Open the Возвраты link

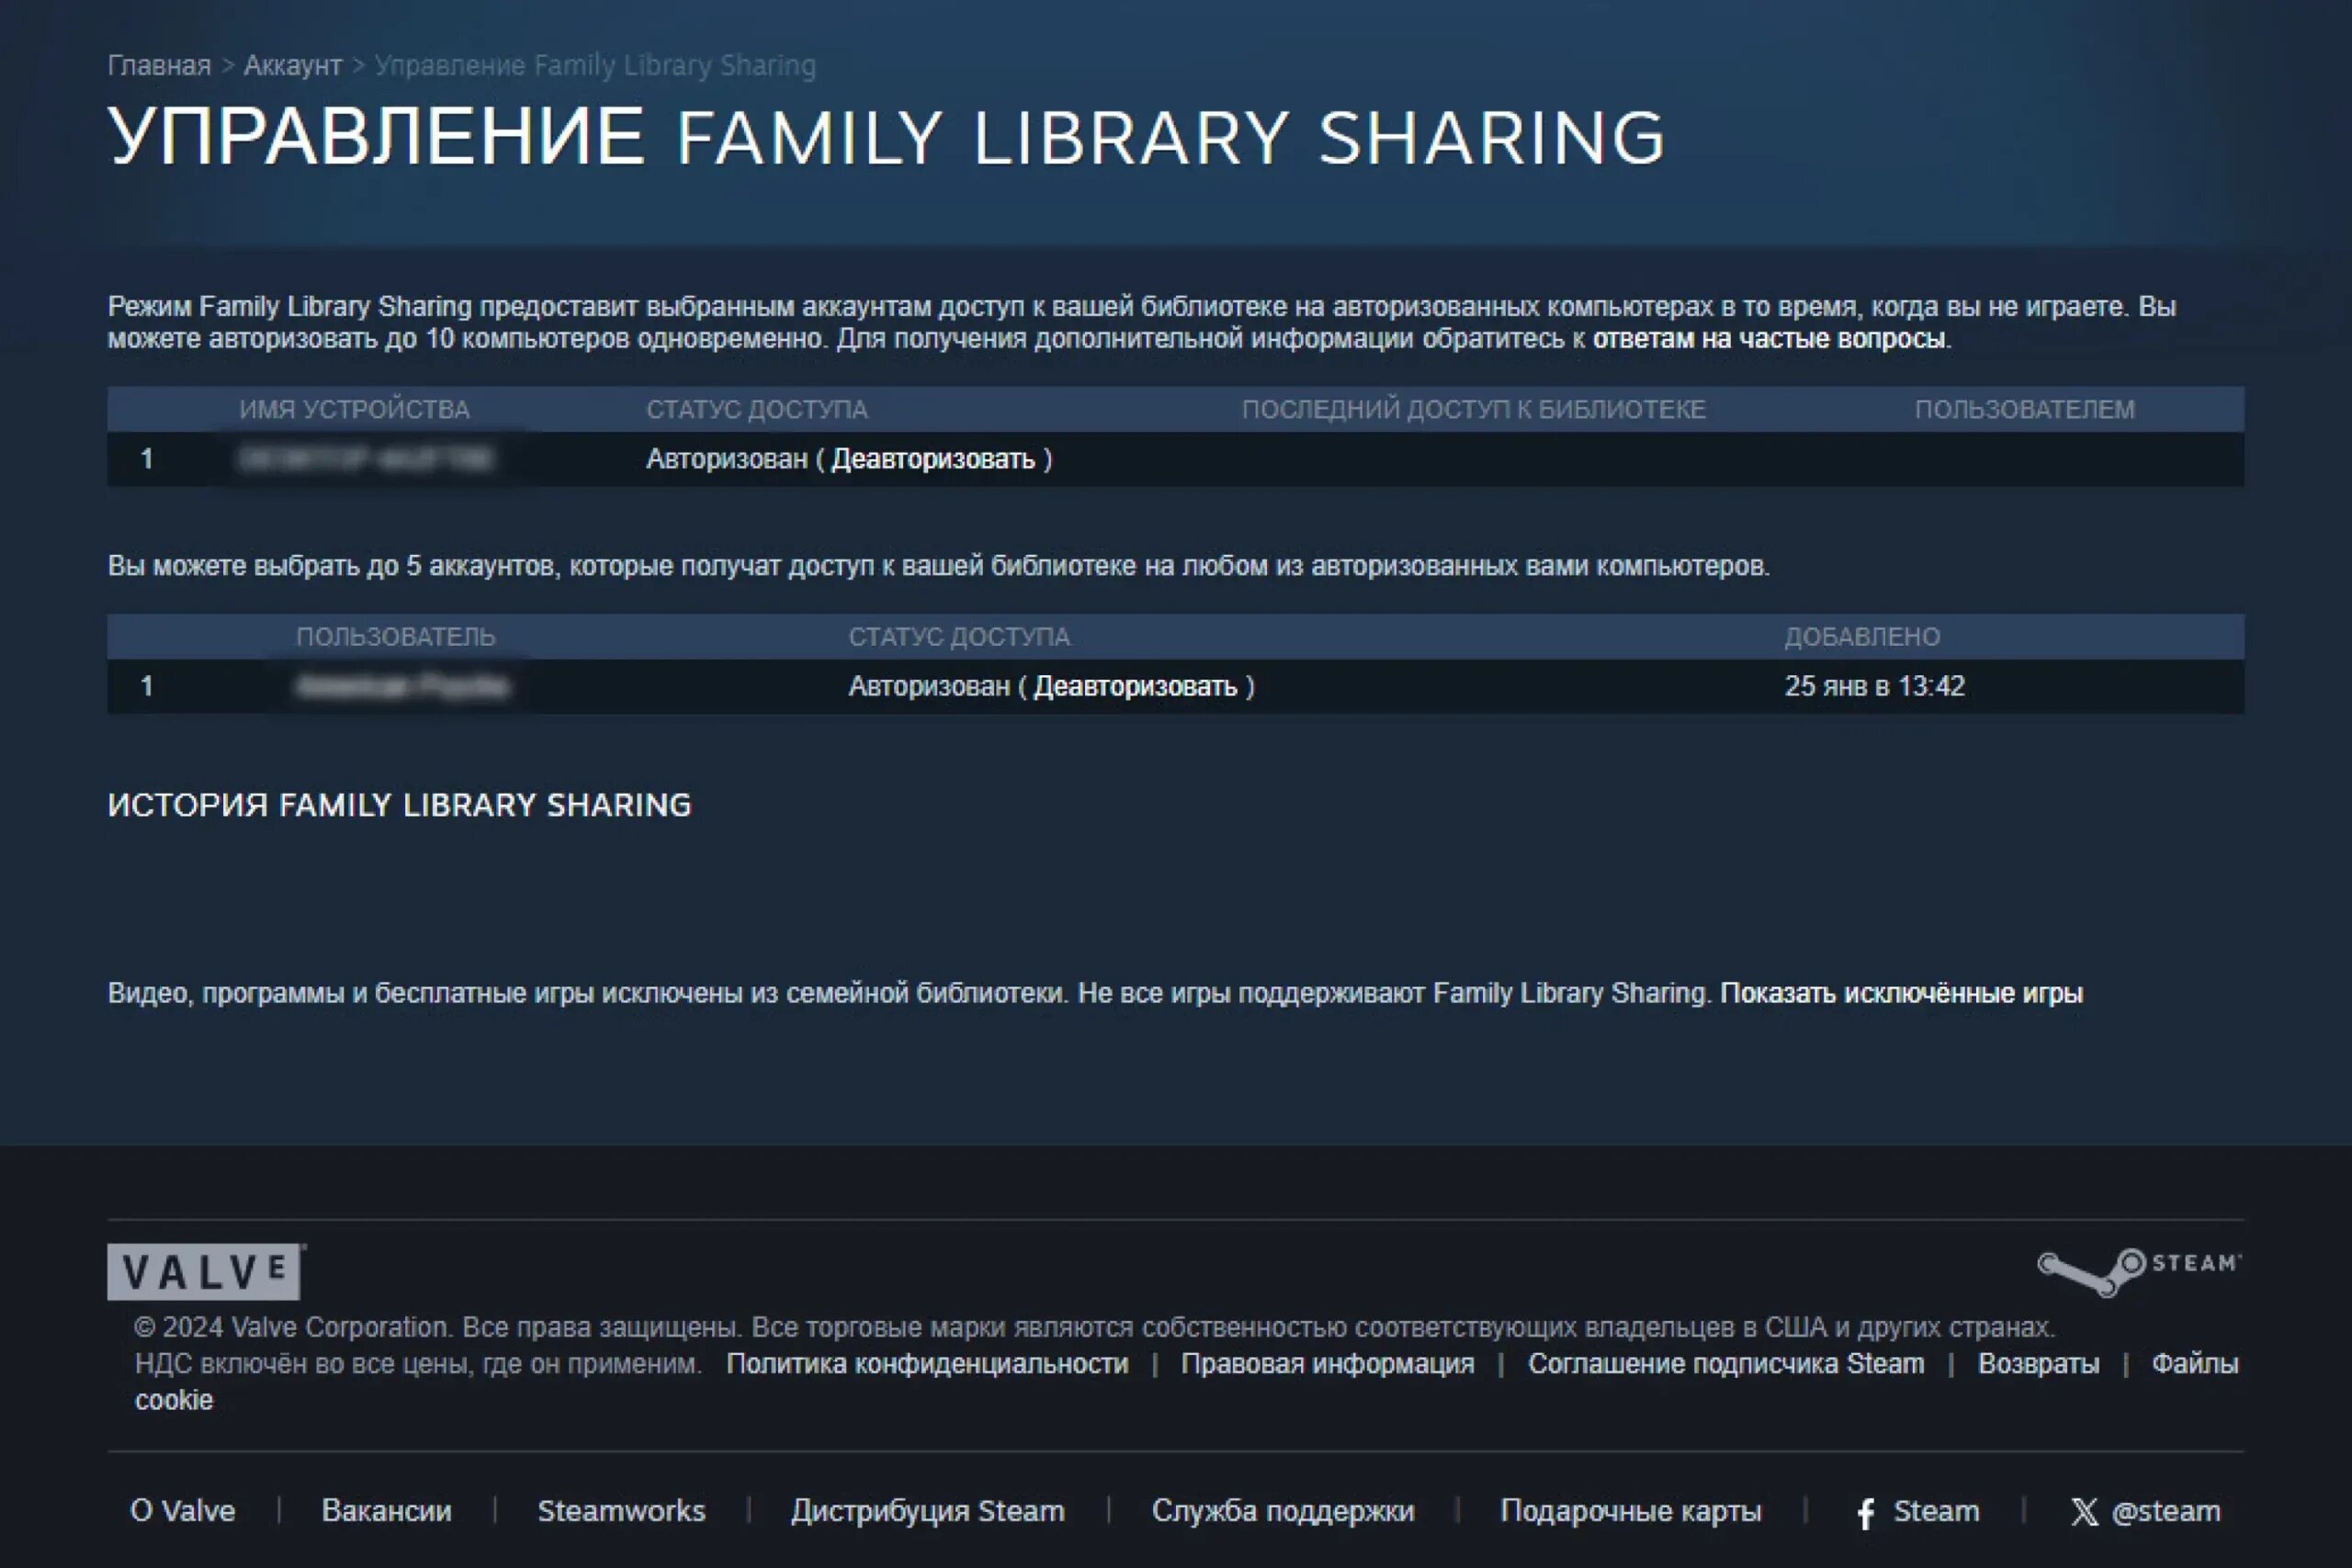2038,1364
